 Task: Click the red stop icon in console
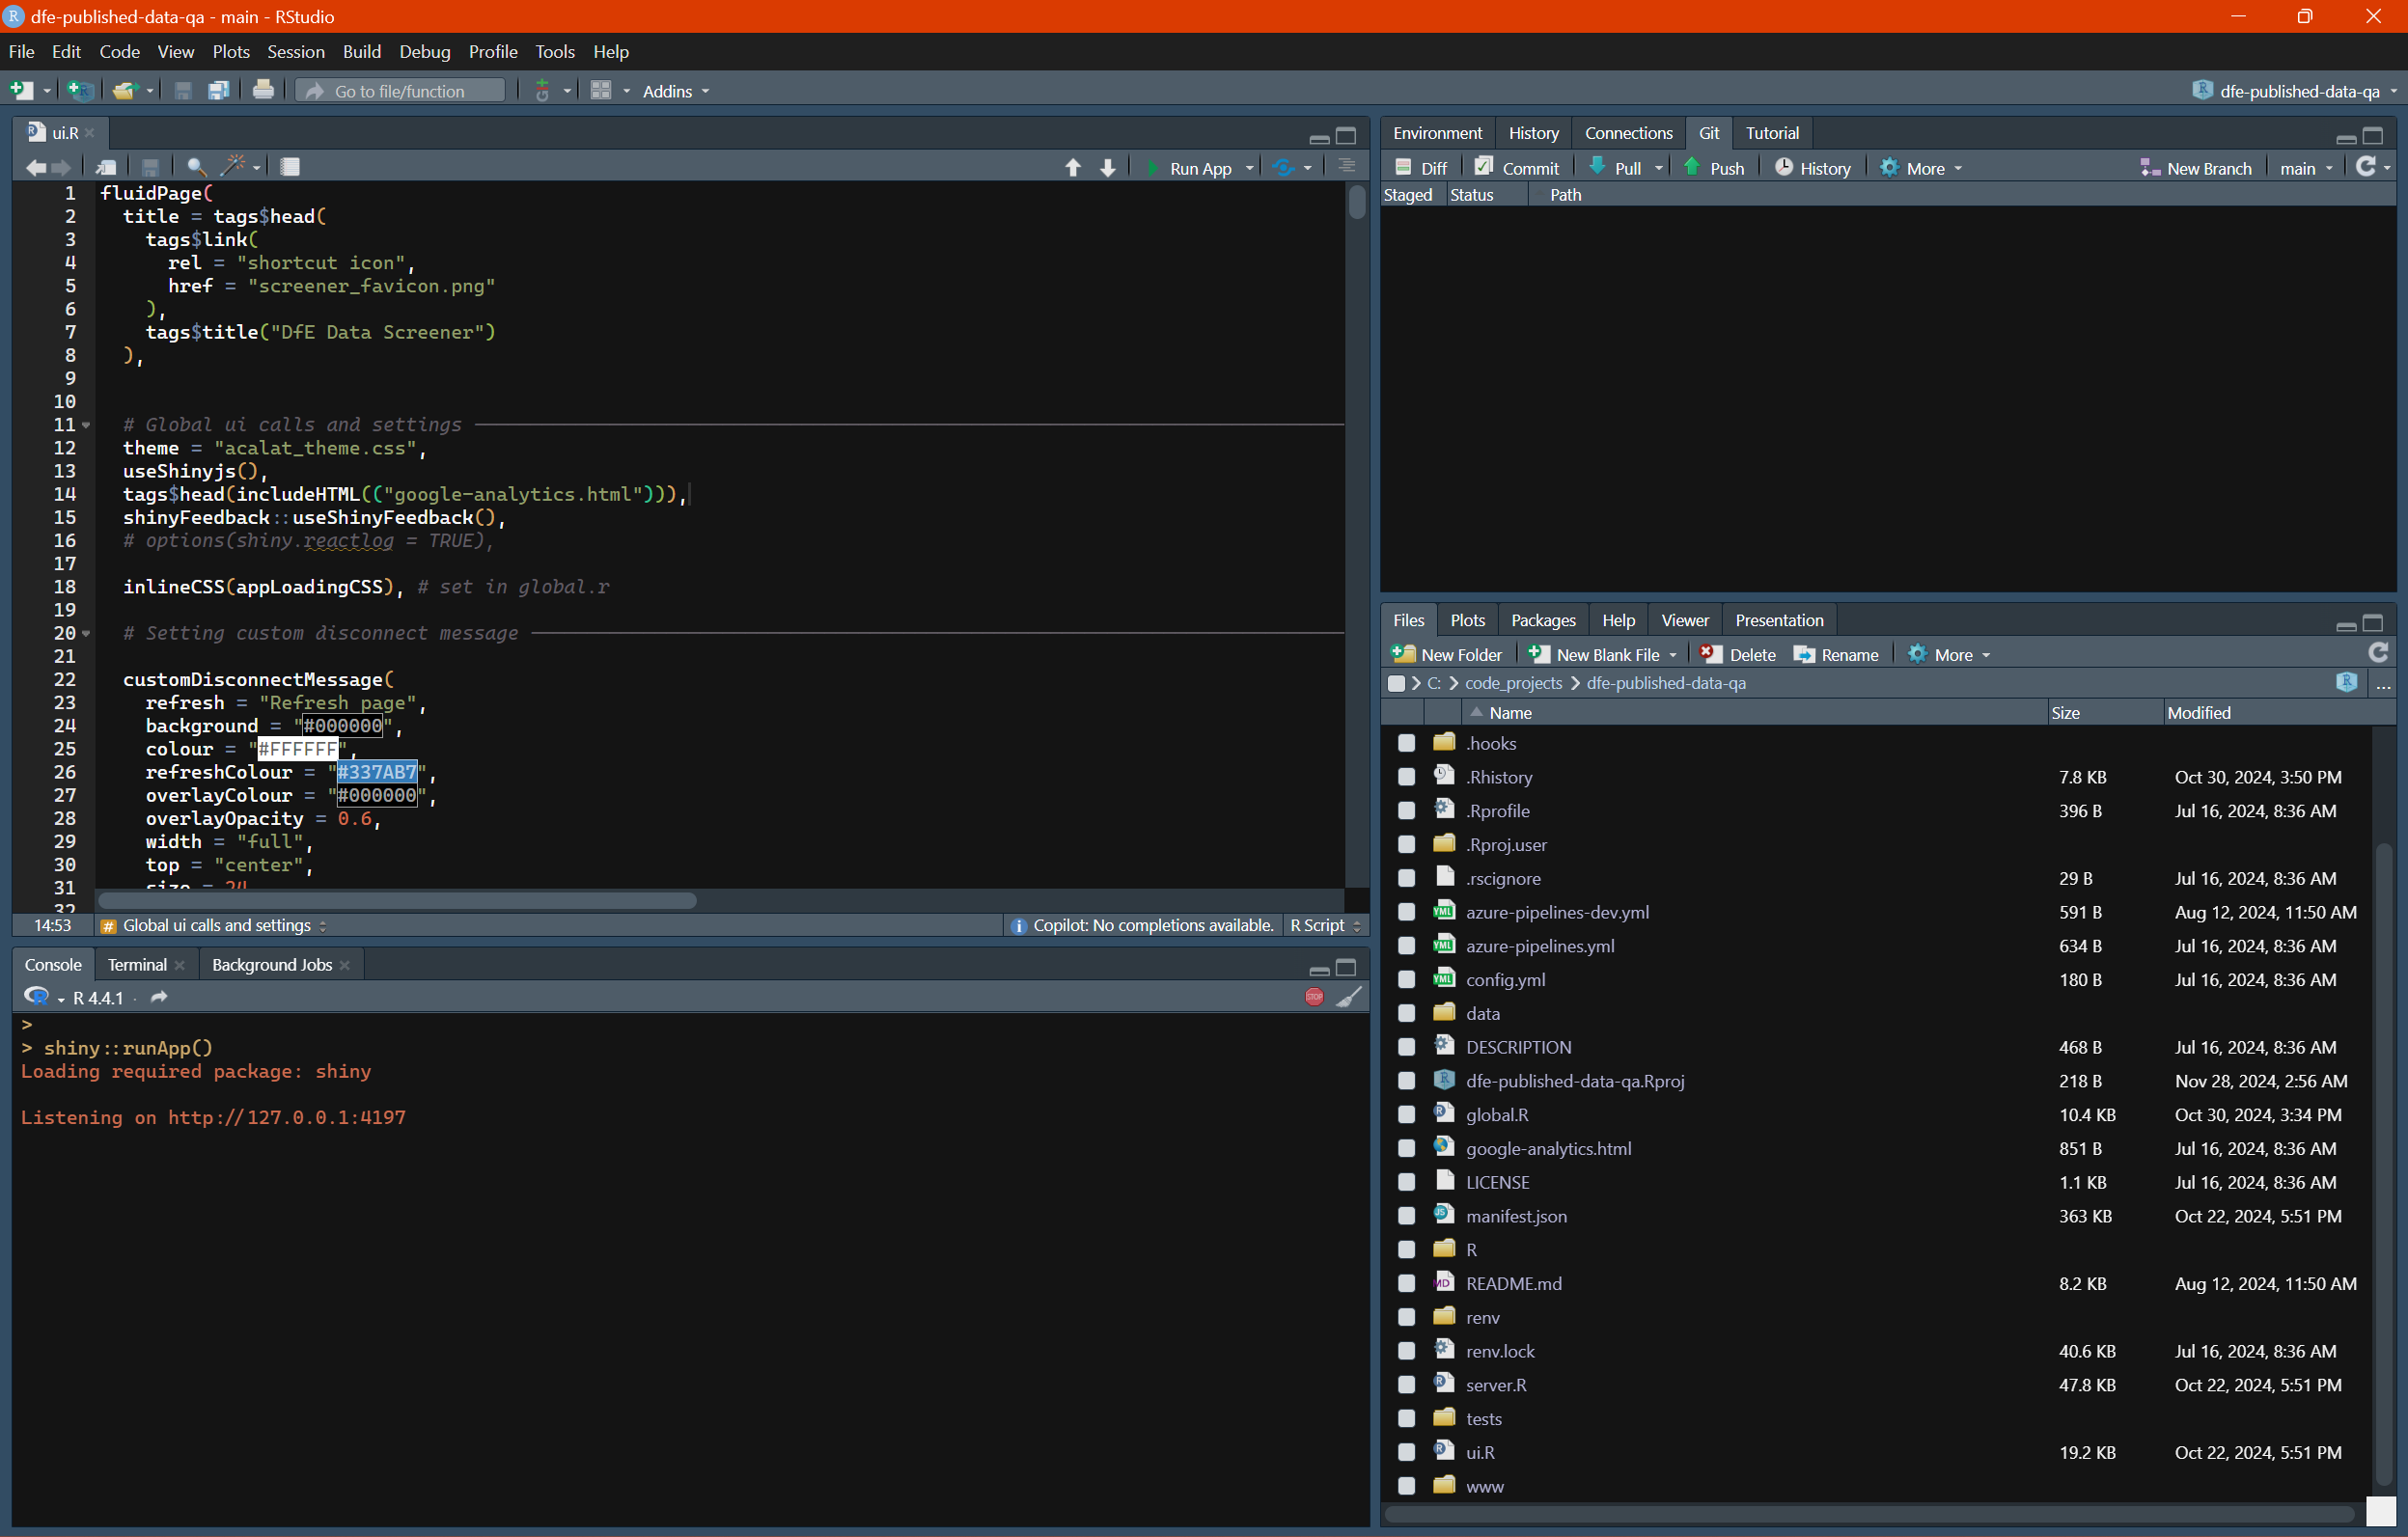pos(1314,997)
